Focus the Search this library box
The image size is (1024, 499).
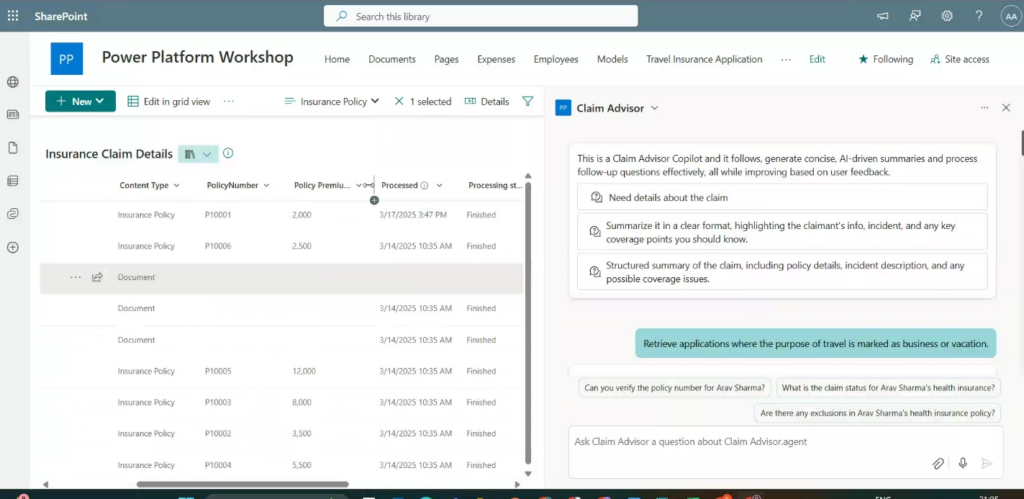click(x=481, y=16)
